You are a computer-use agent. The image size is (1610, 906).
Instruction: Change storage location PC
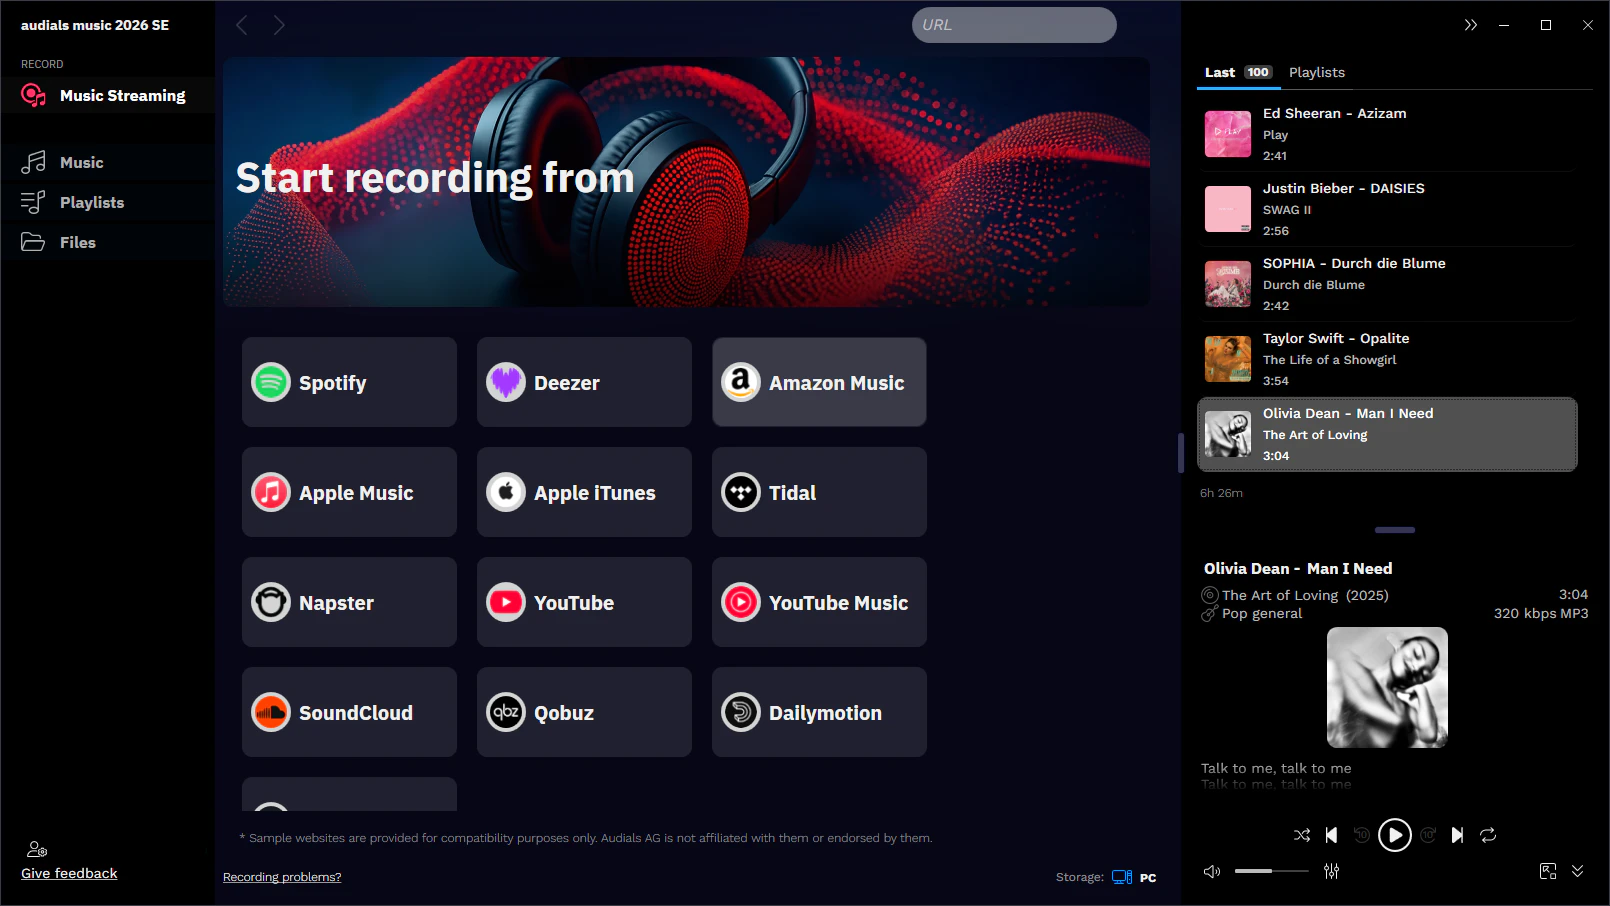pyautogui.click(x=1134, y=877)
